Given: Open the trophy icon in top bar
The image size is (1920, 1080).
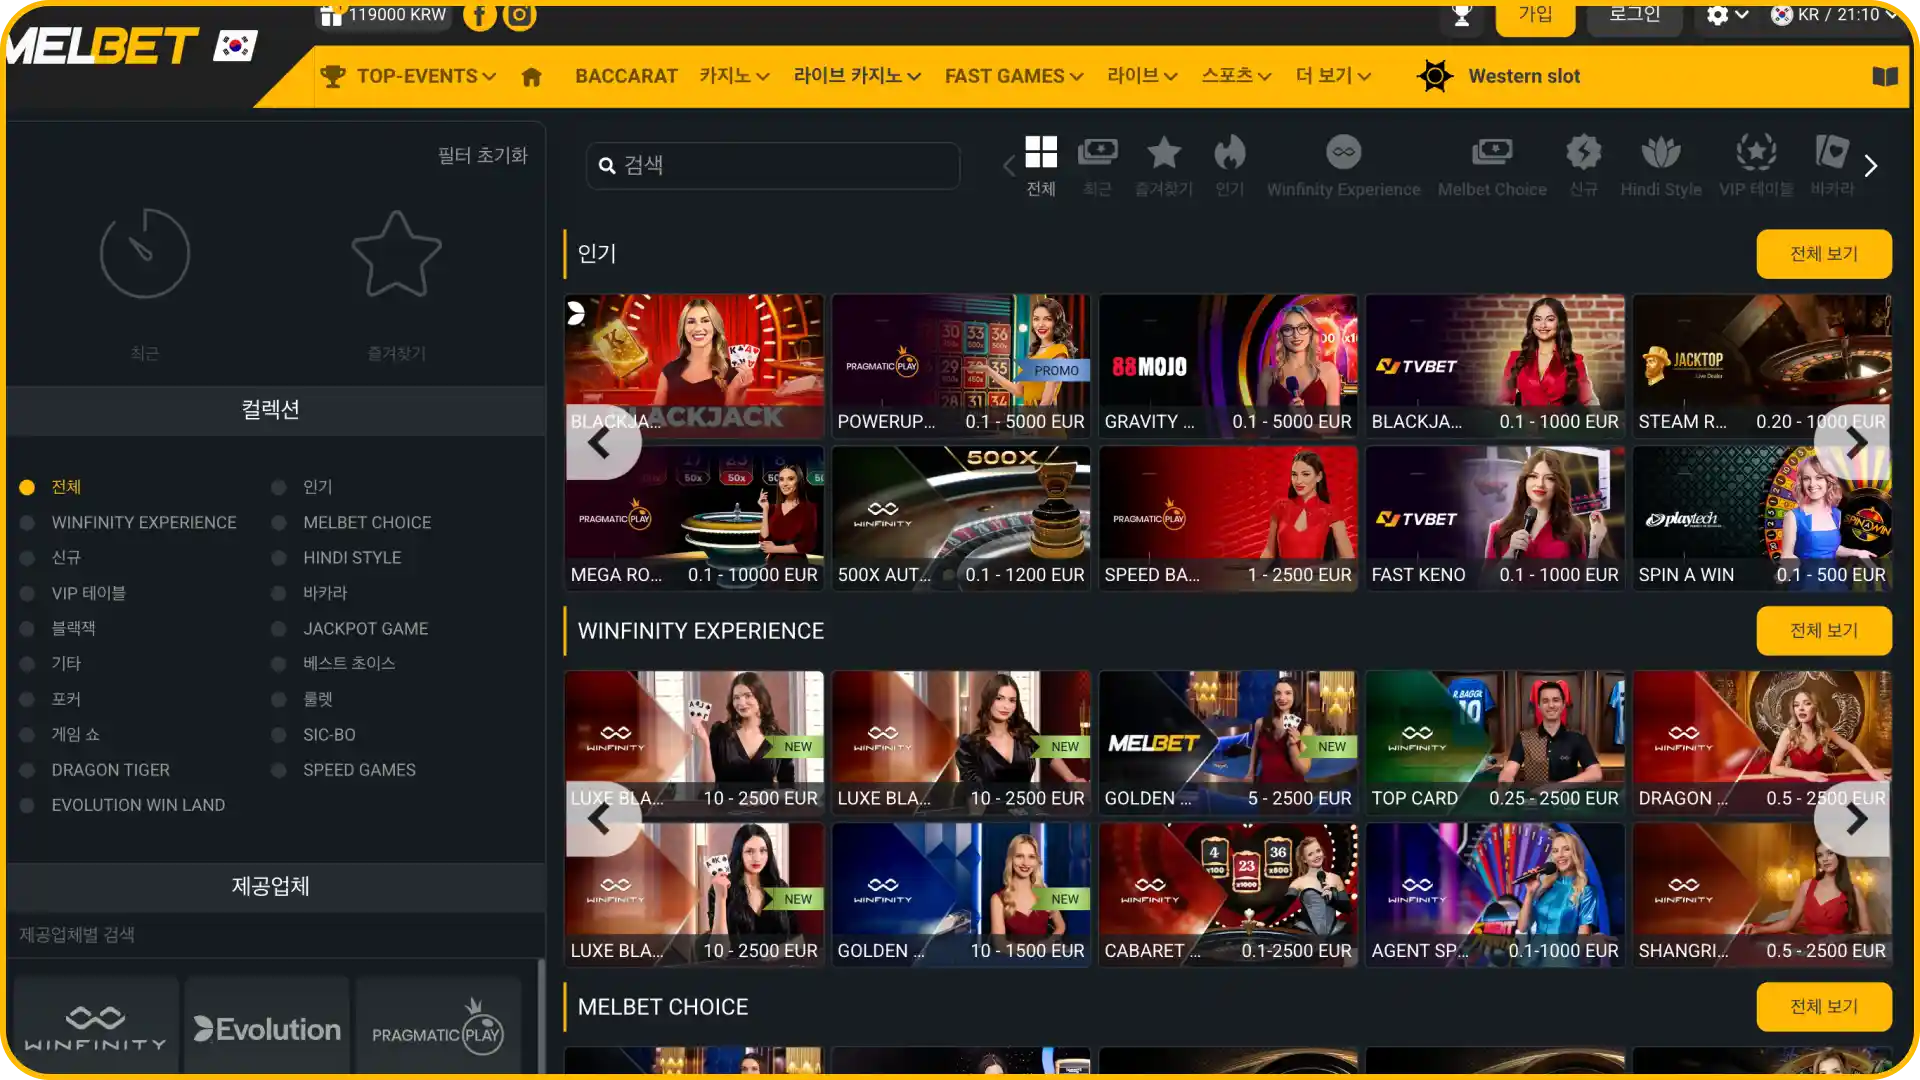Looking at the screenshot, I should [x=1462, y=16].
